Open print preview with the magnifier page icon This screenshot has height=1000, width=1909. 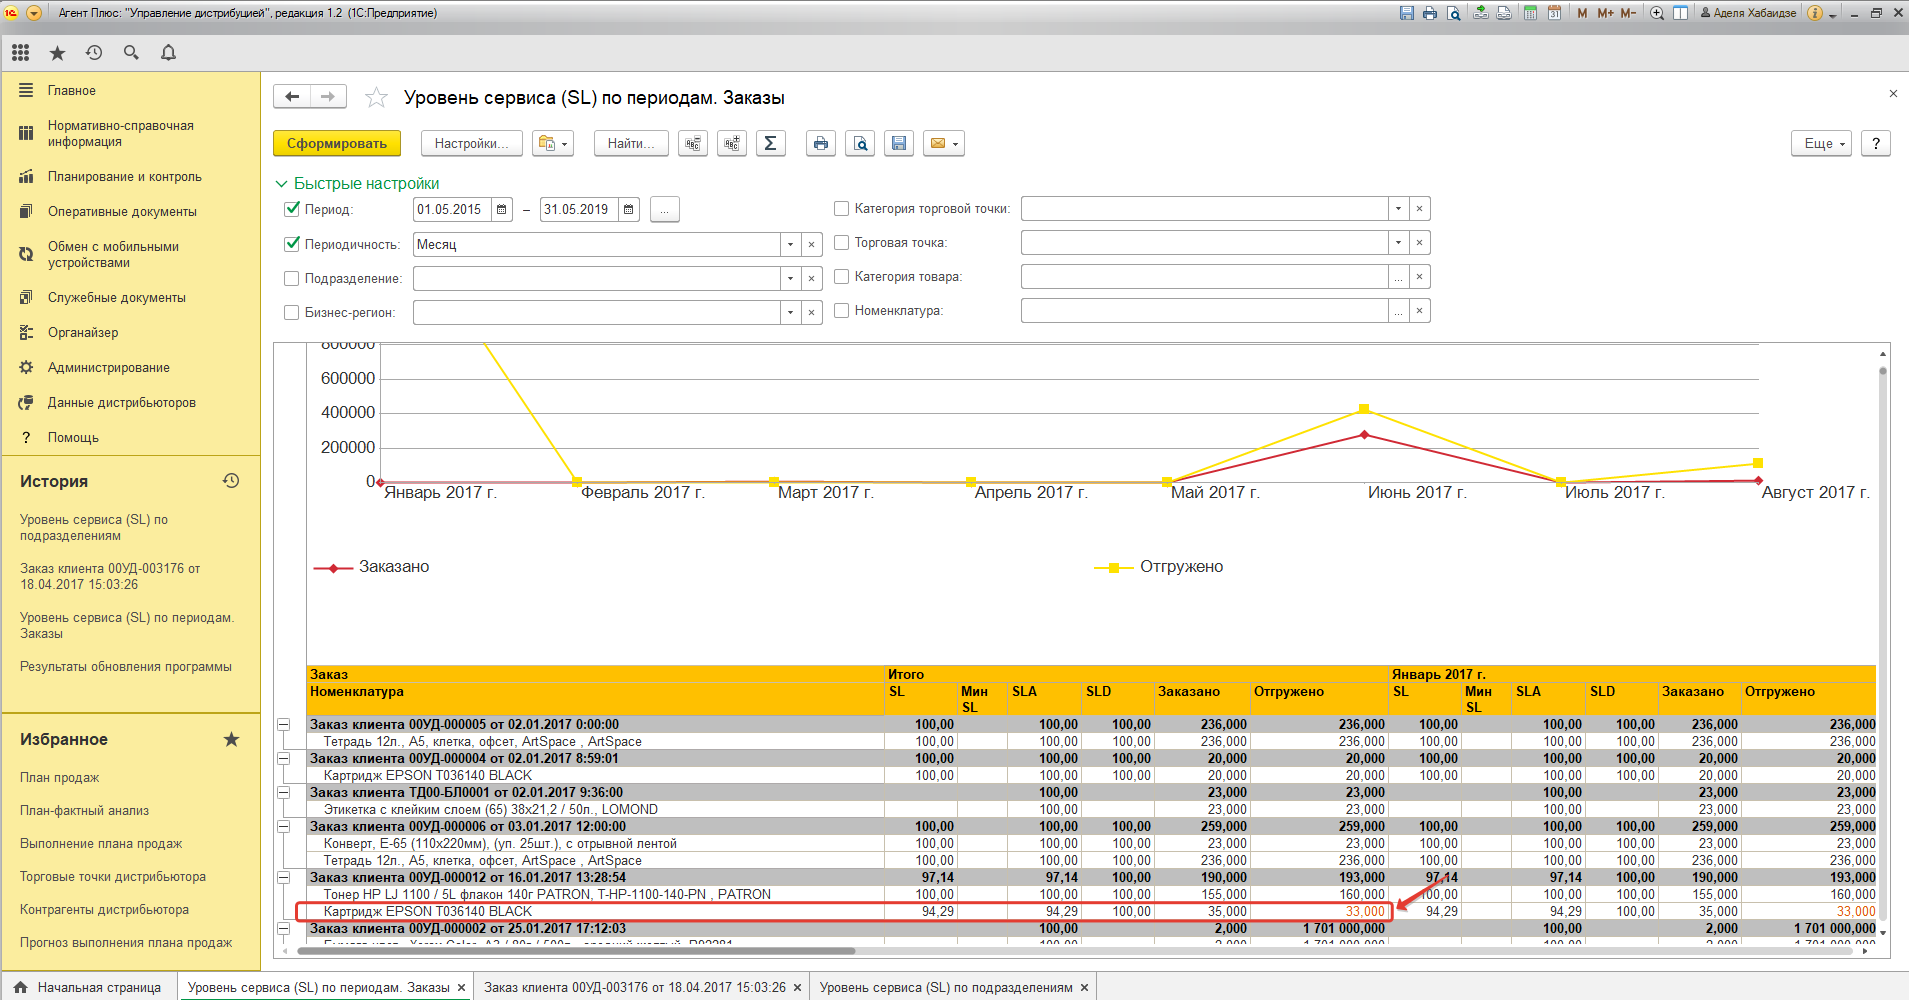(860, 144)
